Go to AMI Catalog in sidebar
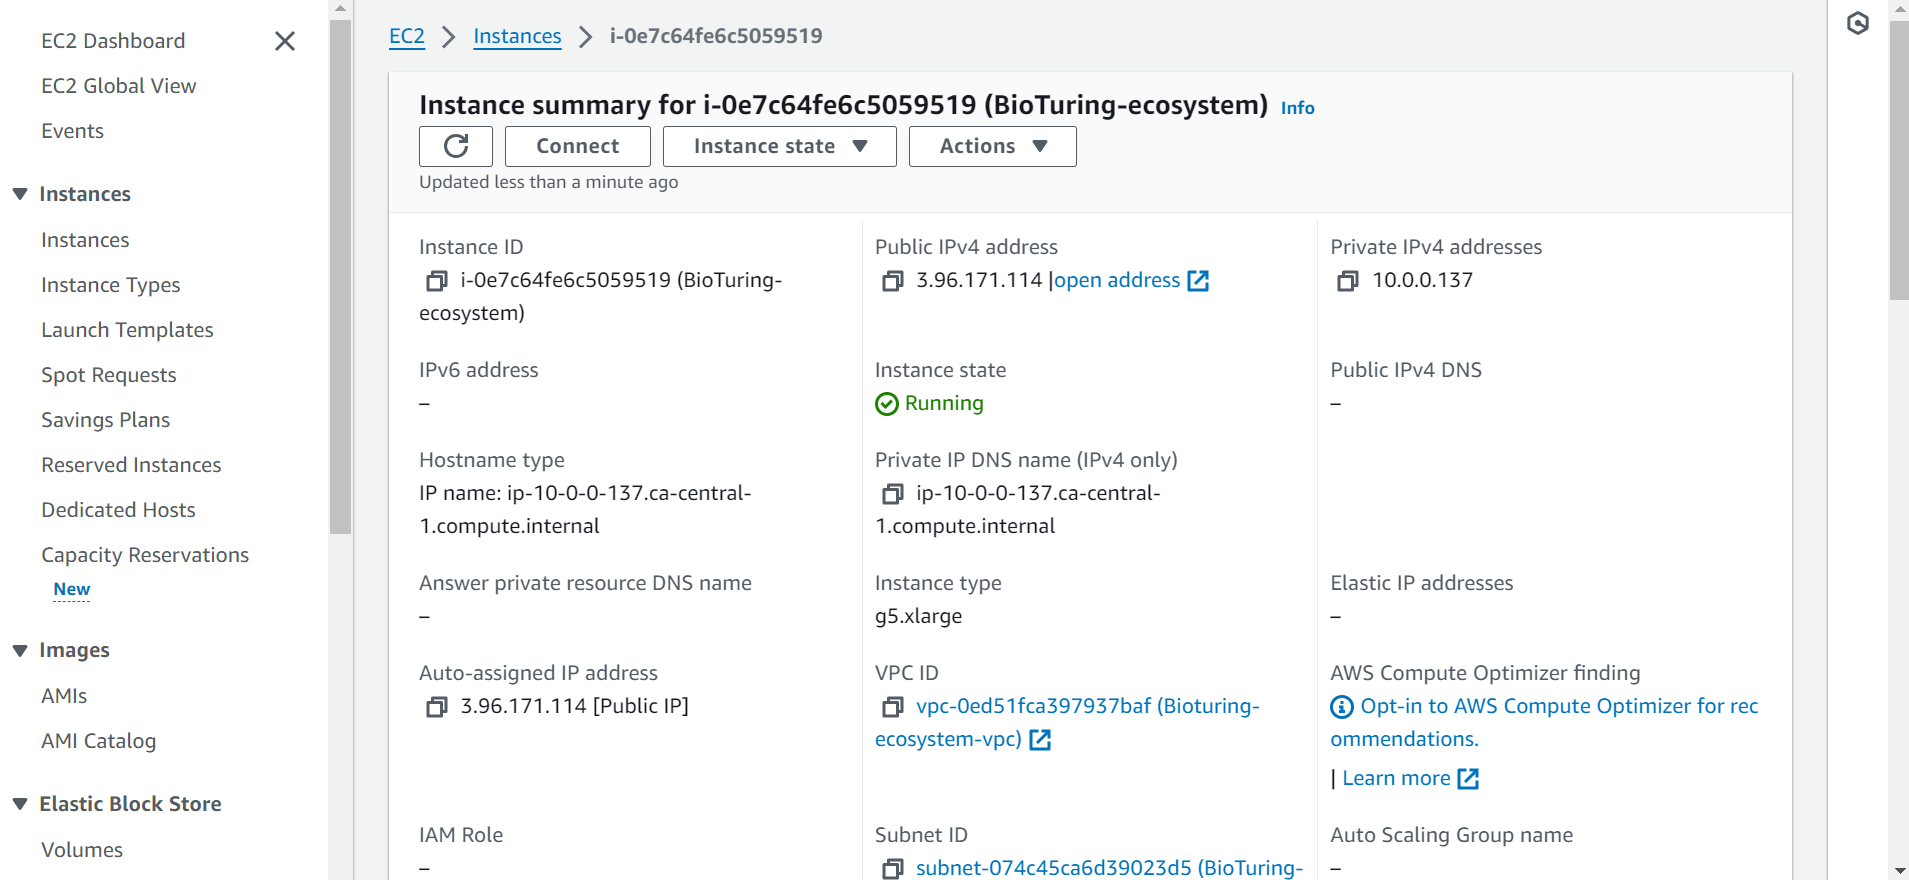Screen dimensions: 1909x880 (98, 741)
